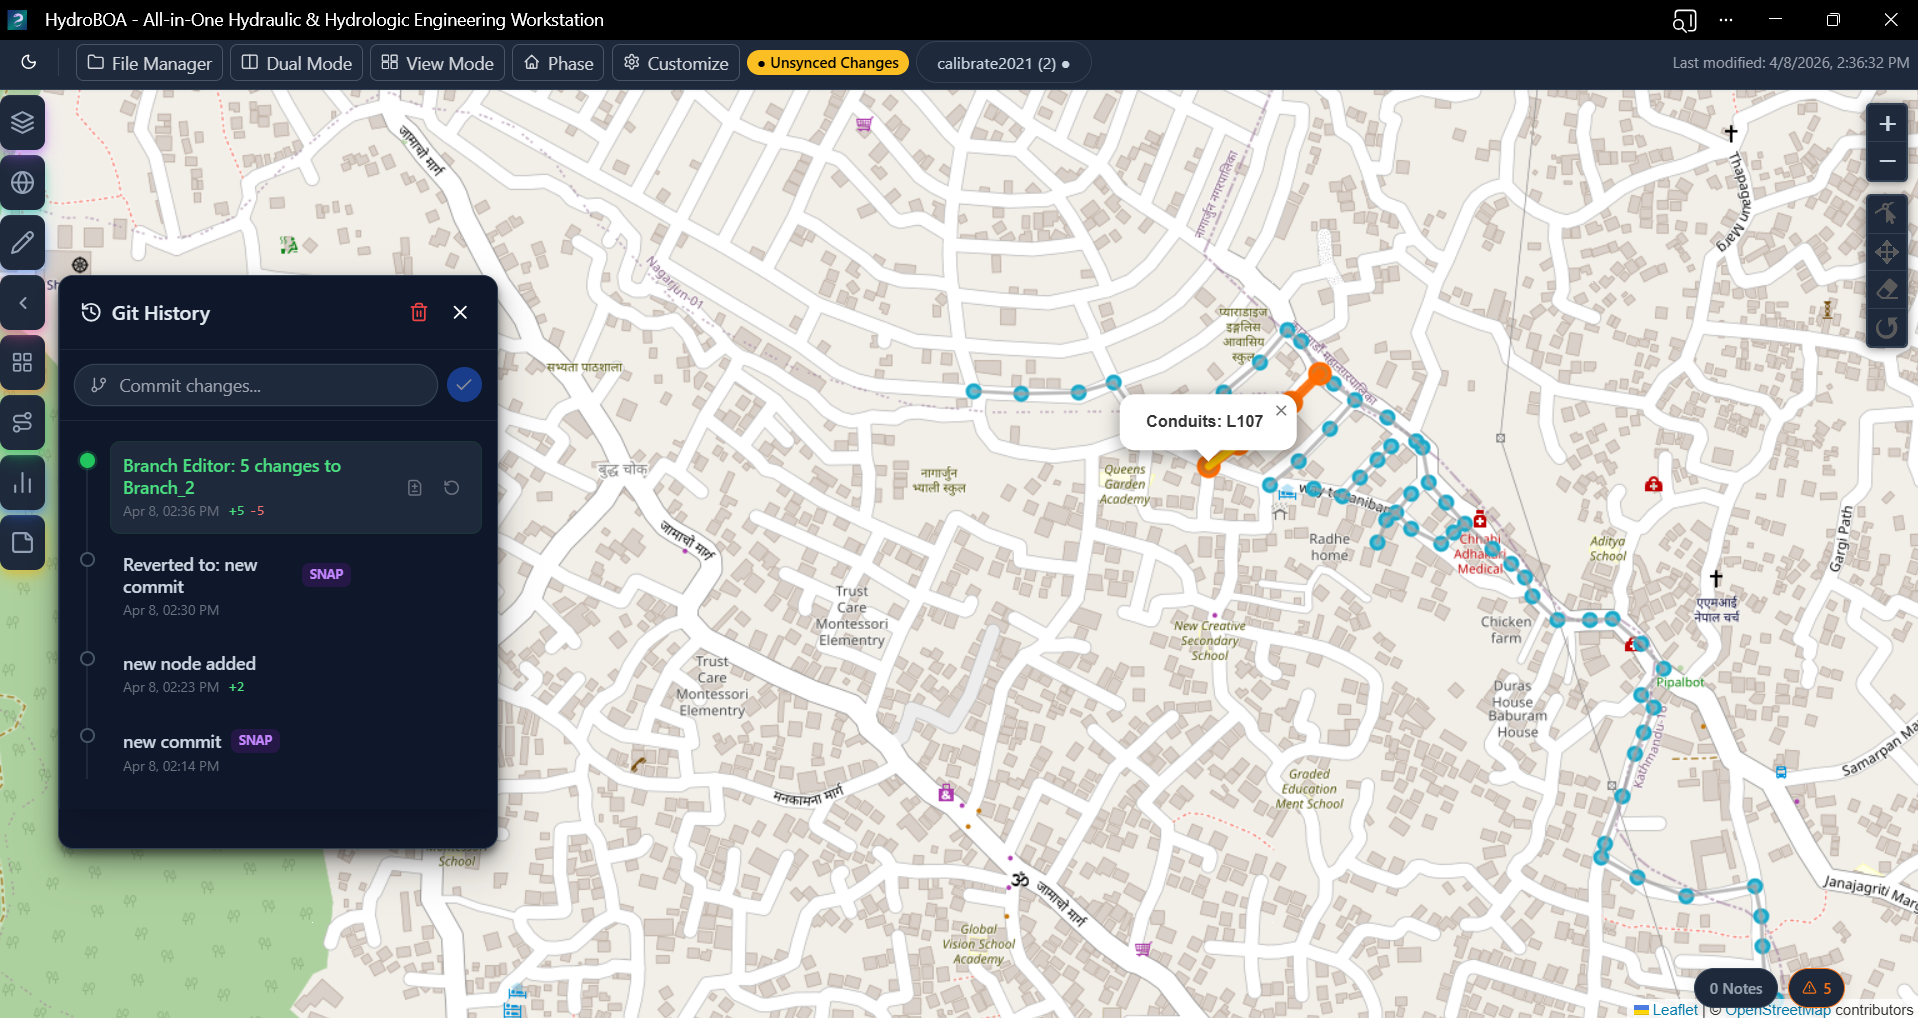Click the Unsynced Changes badge
This screenshot has width=1918, height=1018.
(x=827, y=63)
